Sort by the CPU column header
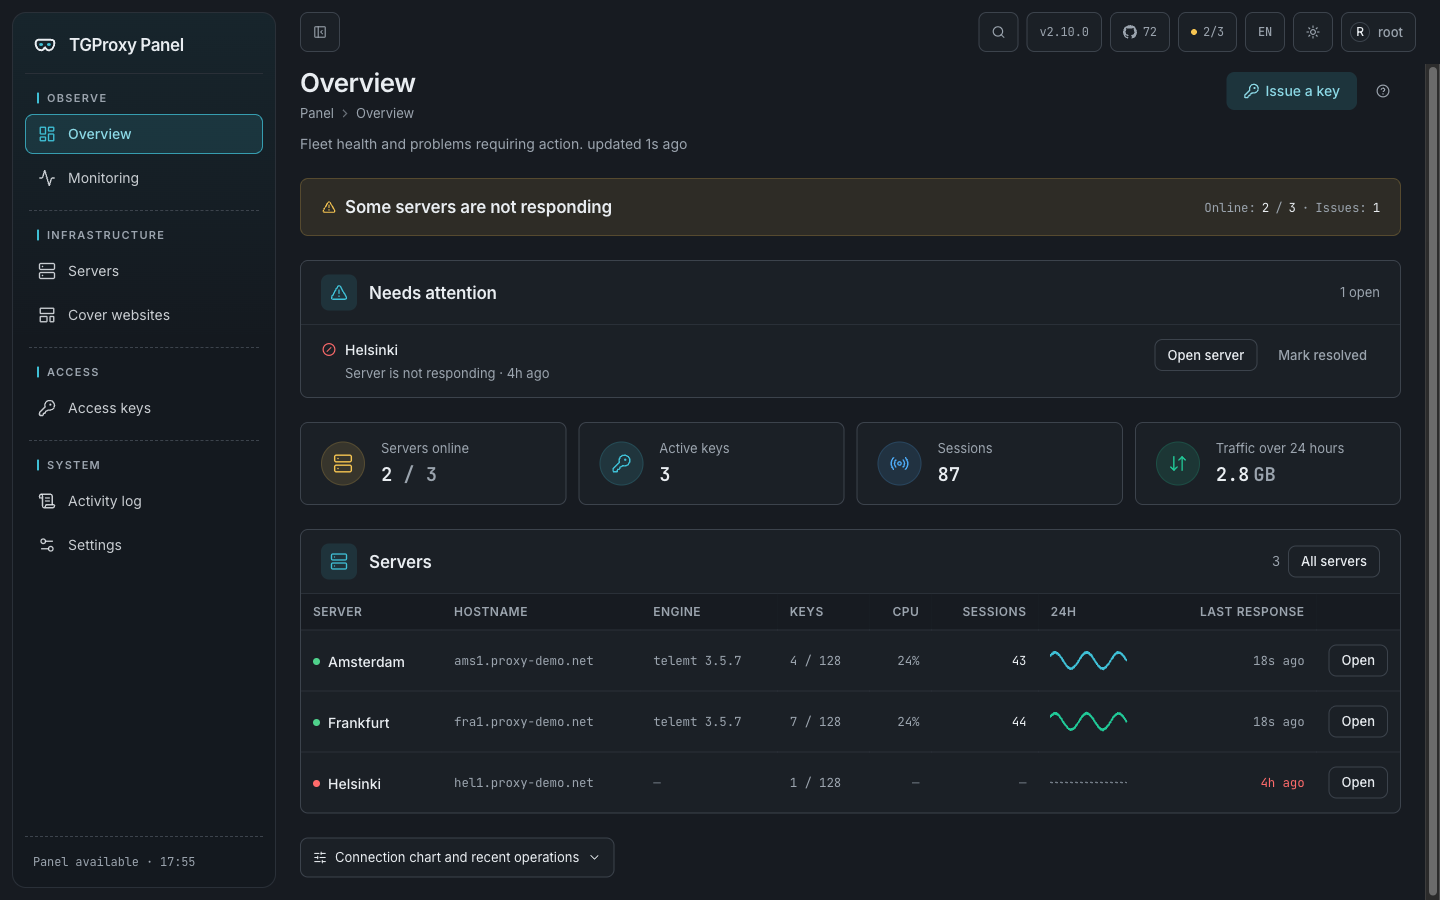The height and width of the screenshot is (900, 1440). (x=905, y=612)
